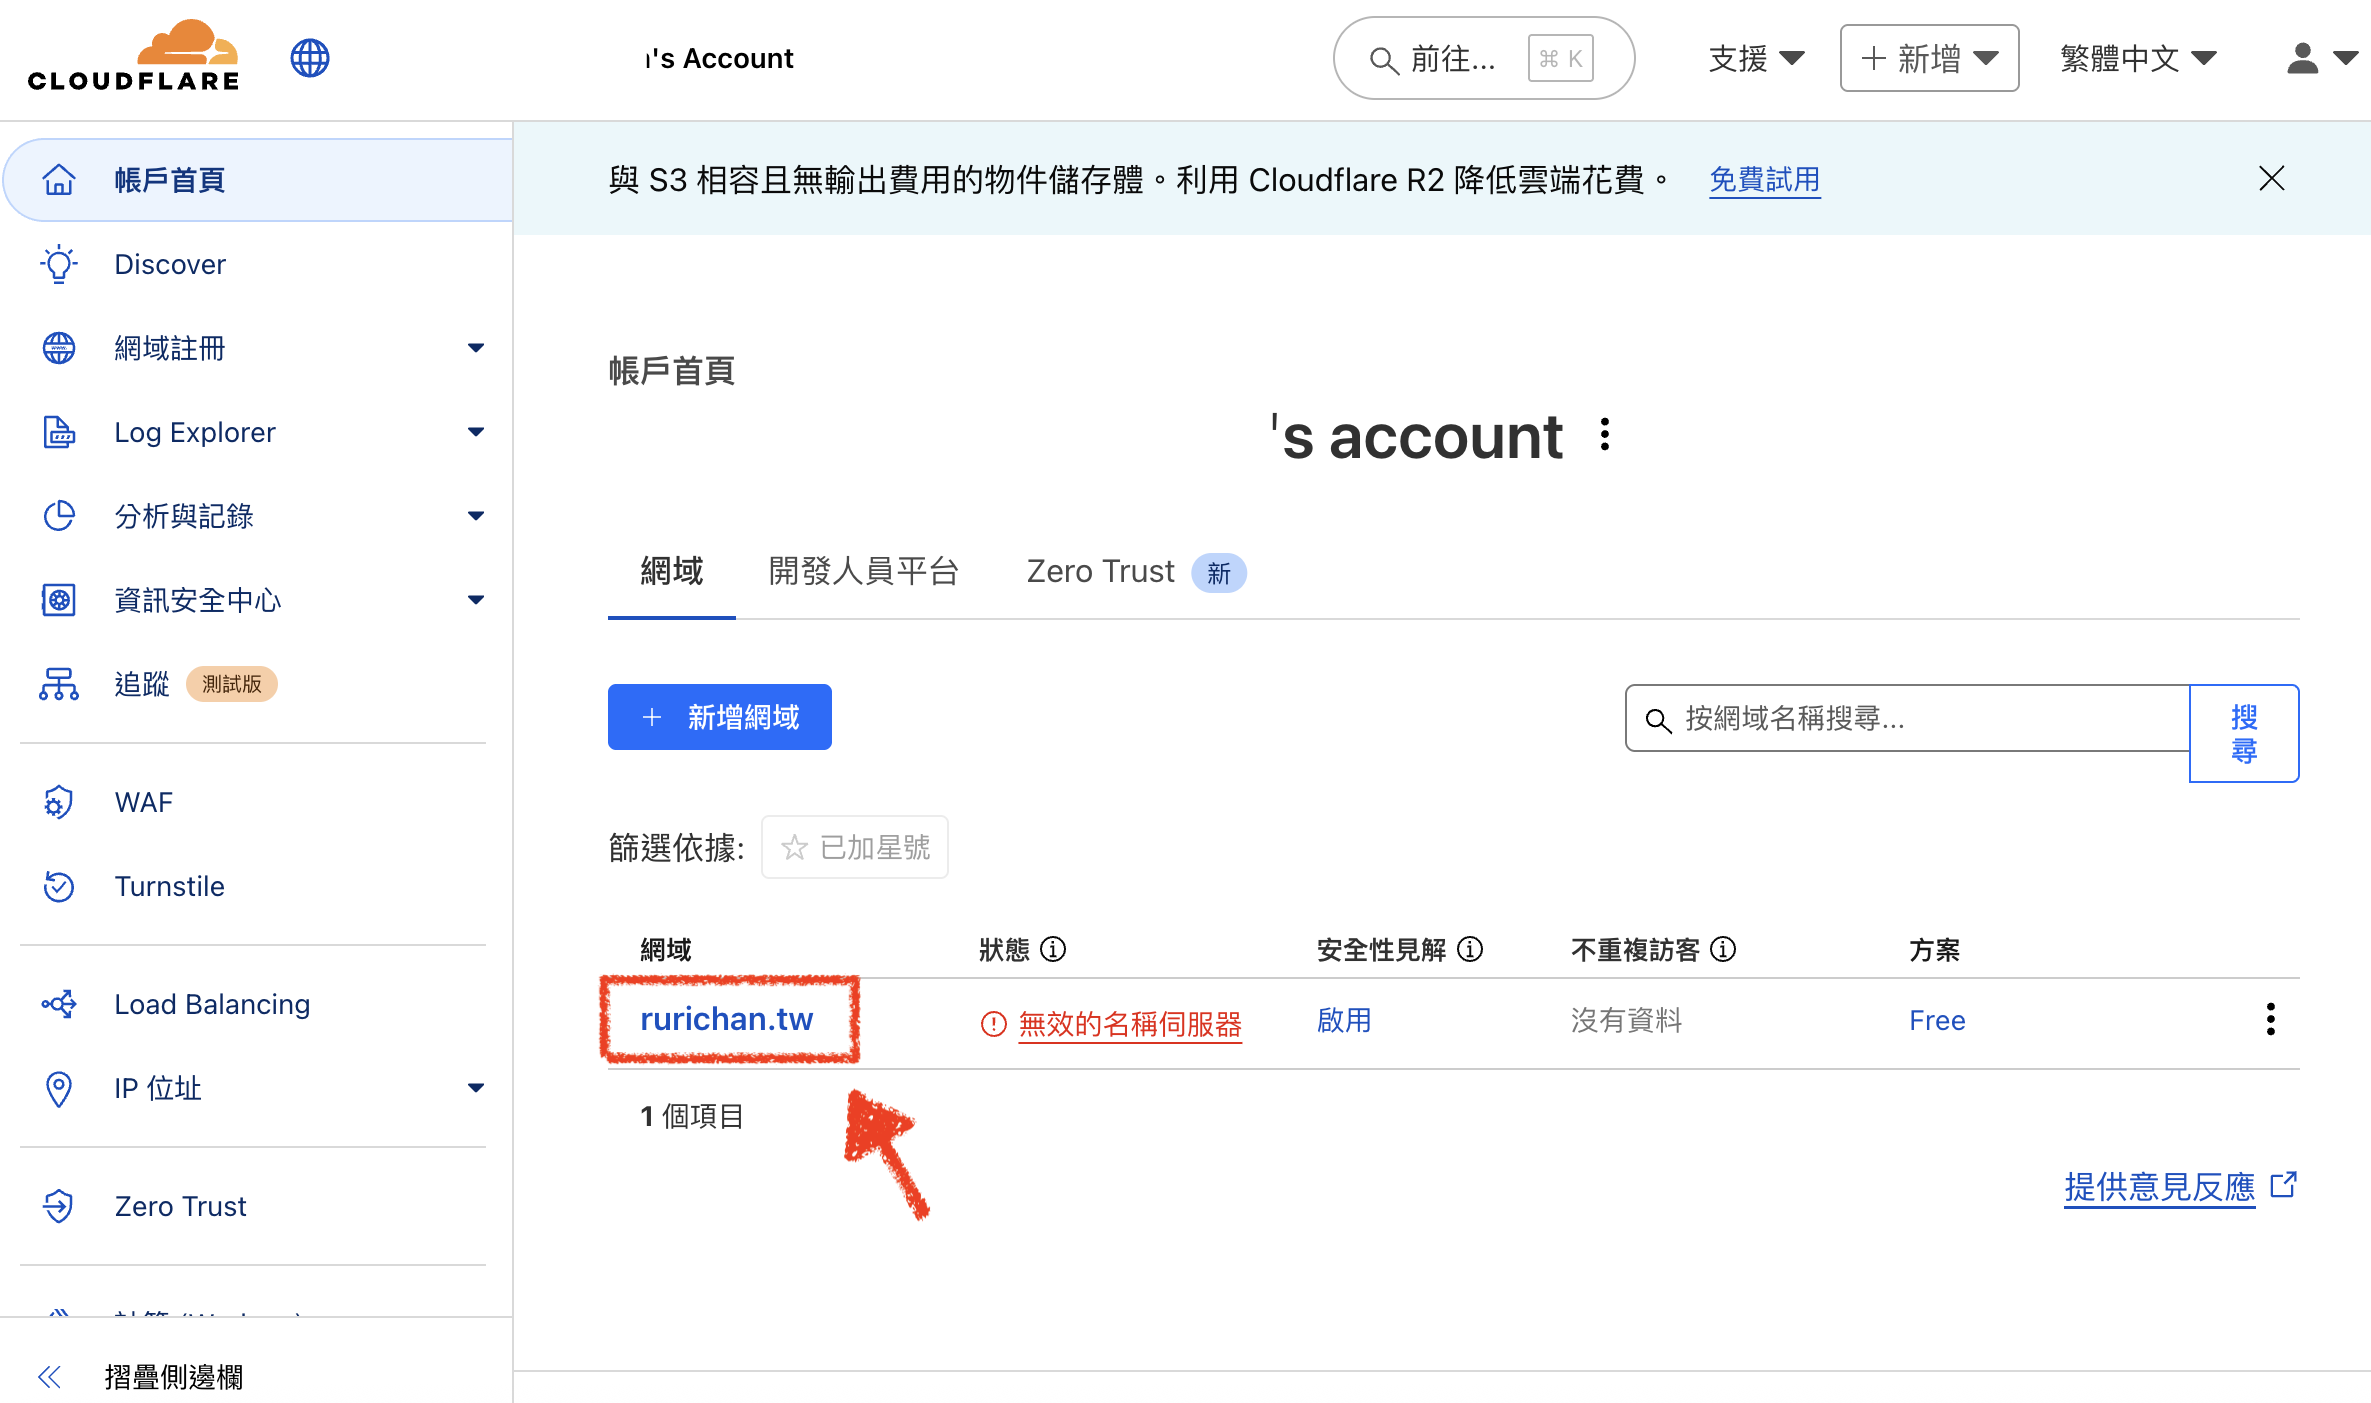Expand the analytics and logs arrow

(x=476, y=516)
